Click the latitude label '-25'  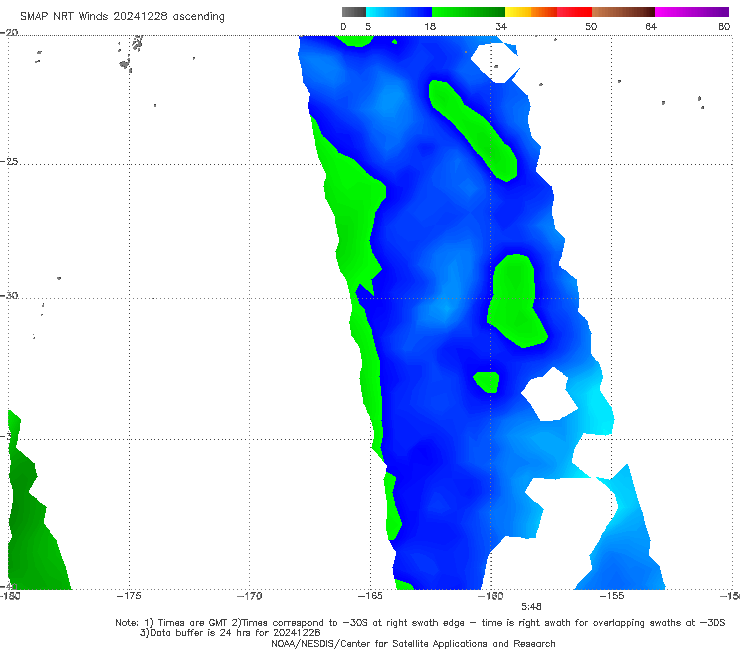pyautogui.click(x=9, y=161)
